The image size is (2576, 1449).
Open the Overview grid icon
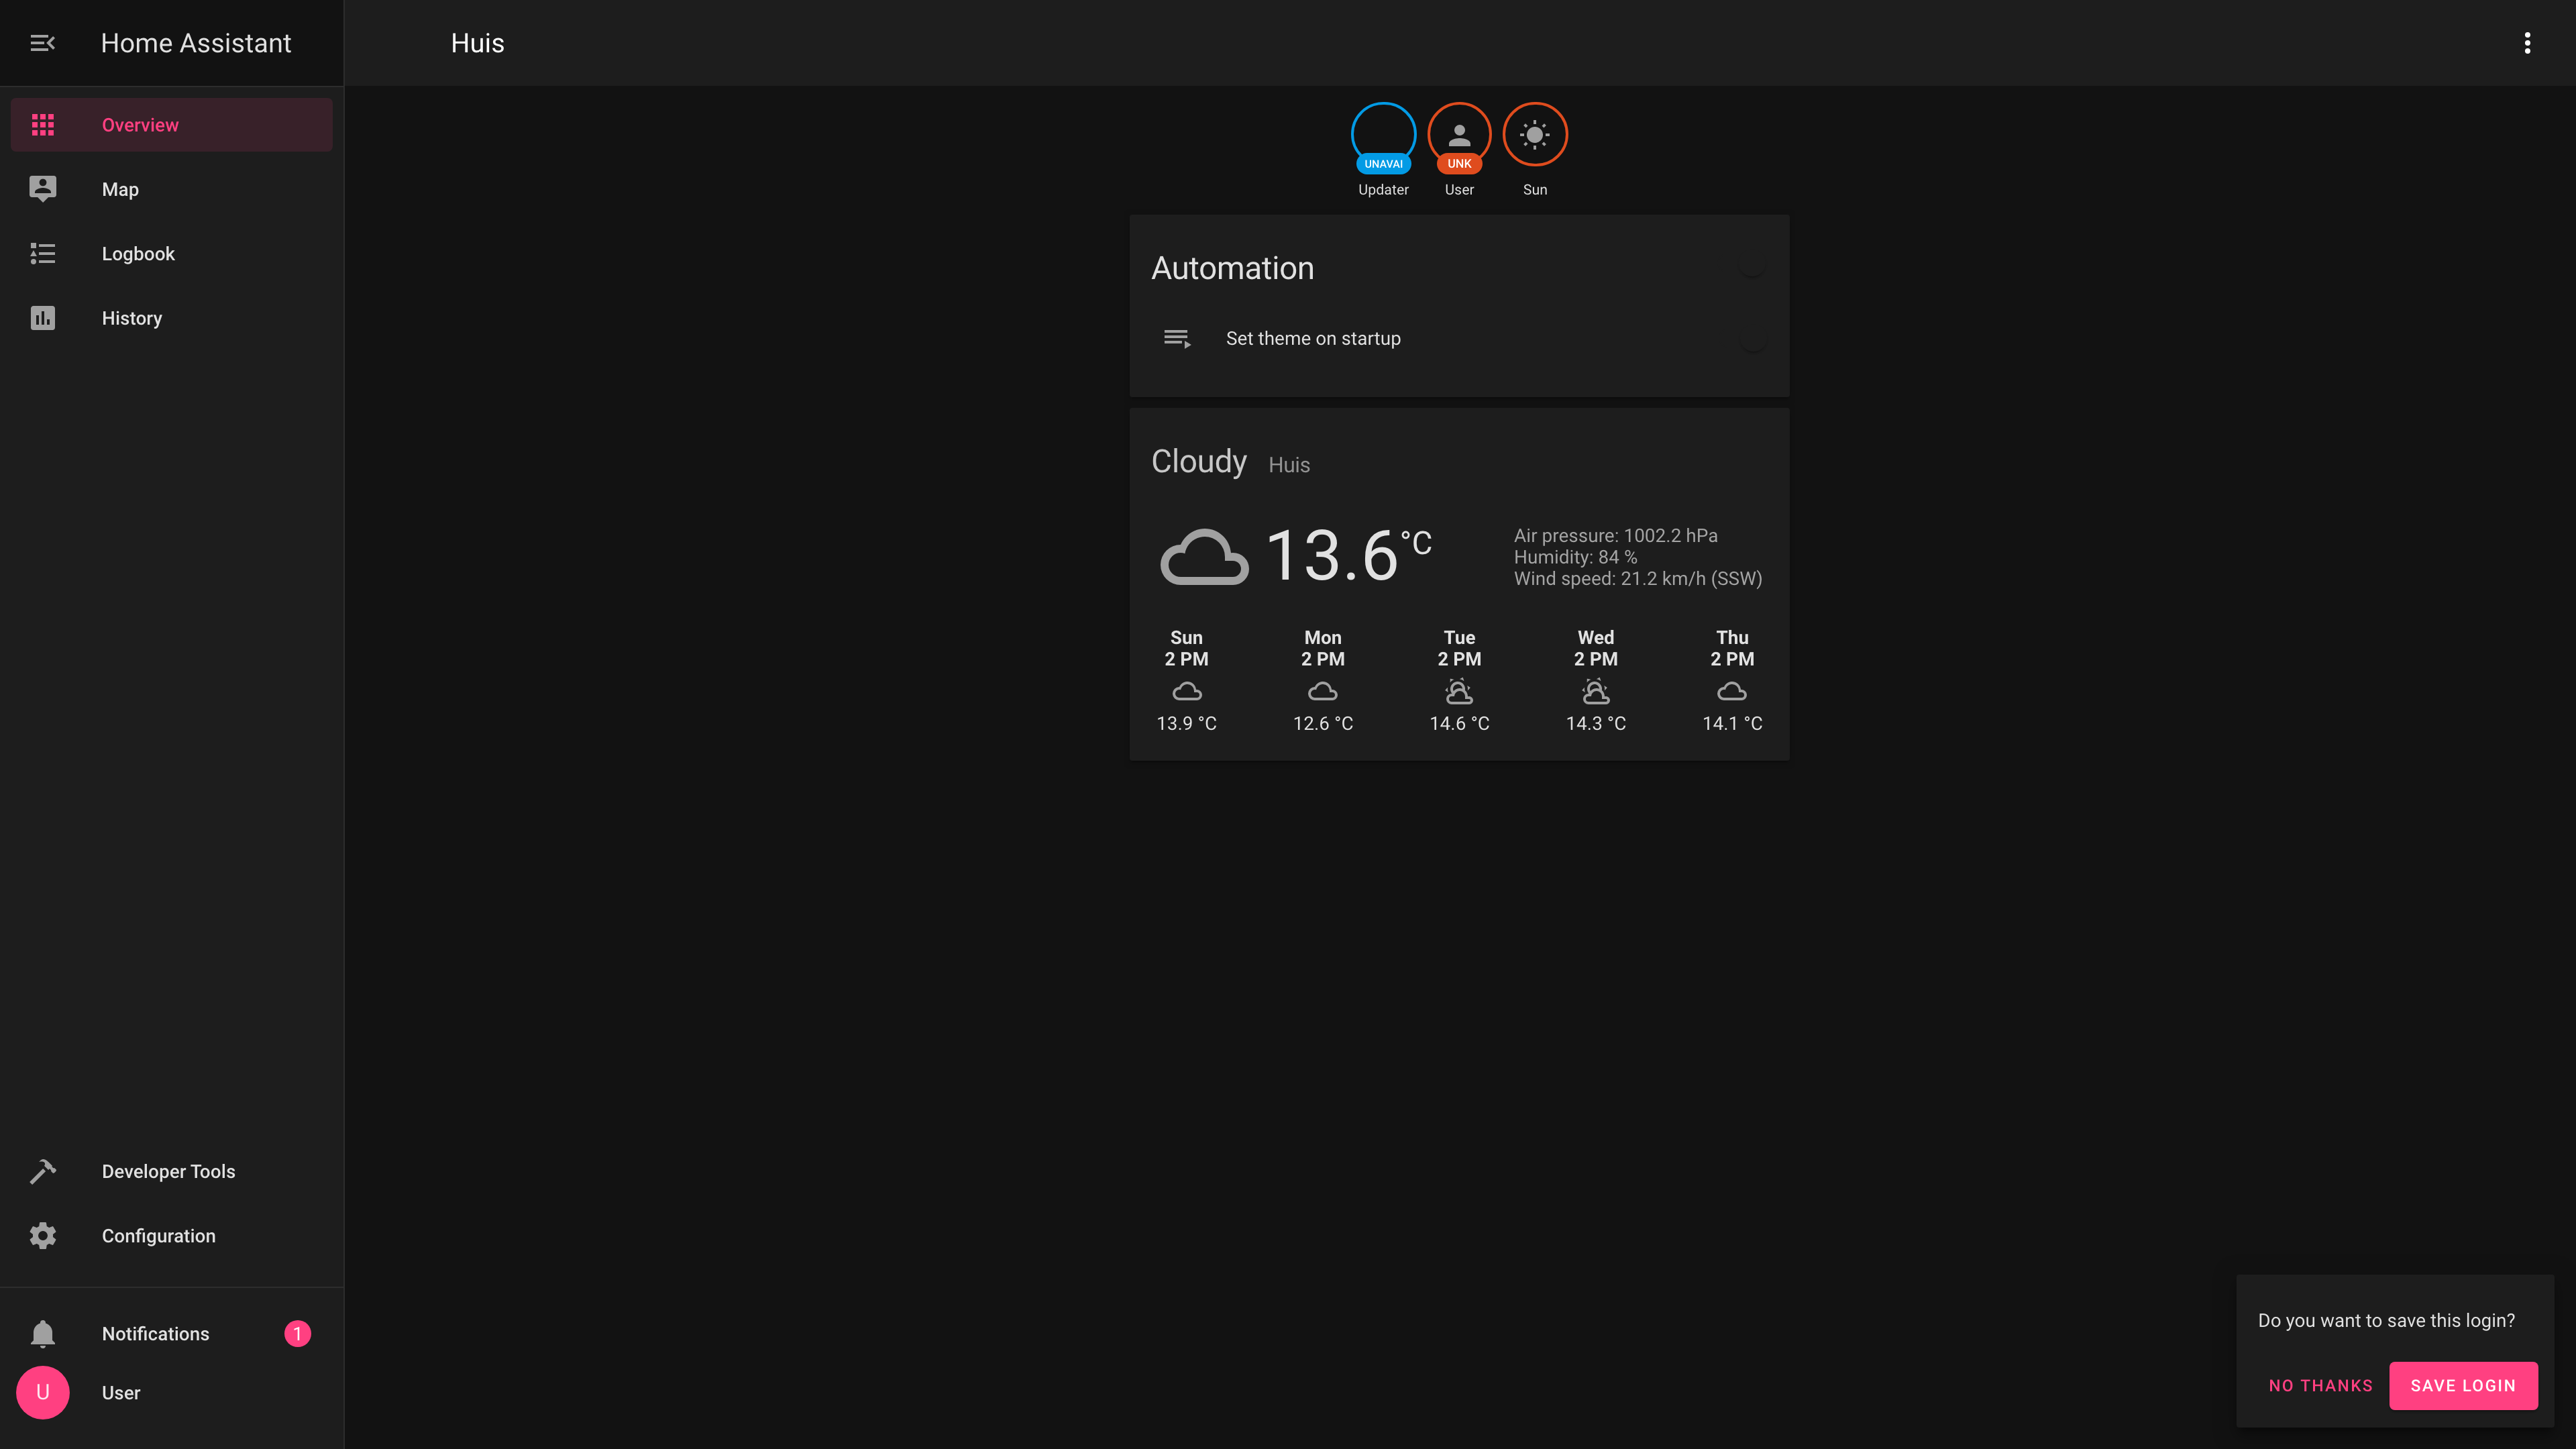(x=42, y=125)
